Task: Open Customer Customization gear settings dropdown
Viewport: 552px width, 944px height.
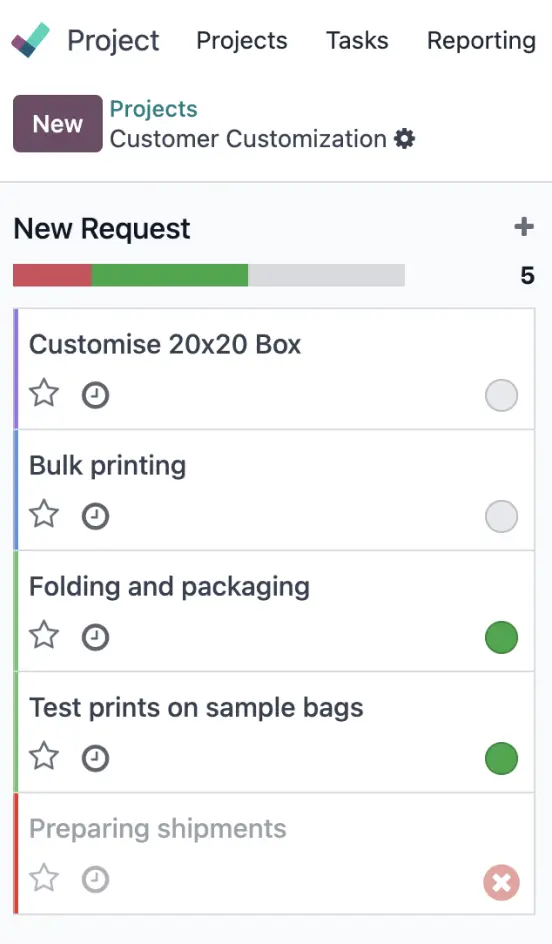Action: point(405,139)
